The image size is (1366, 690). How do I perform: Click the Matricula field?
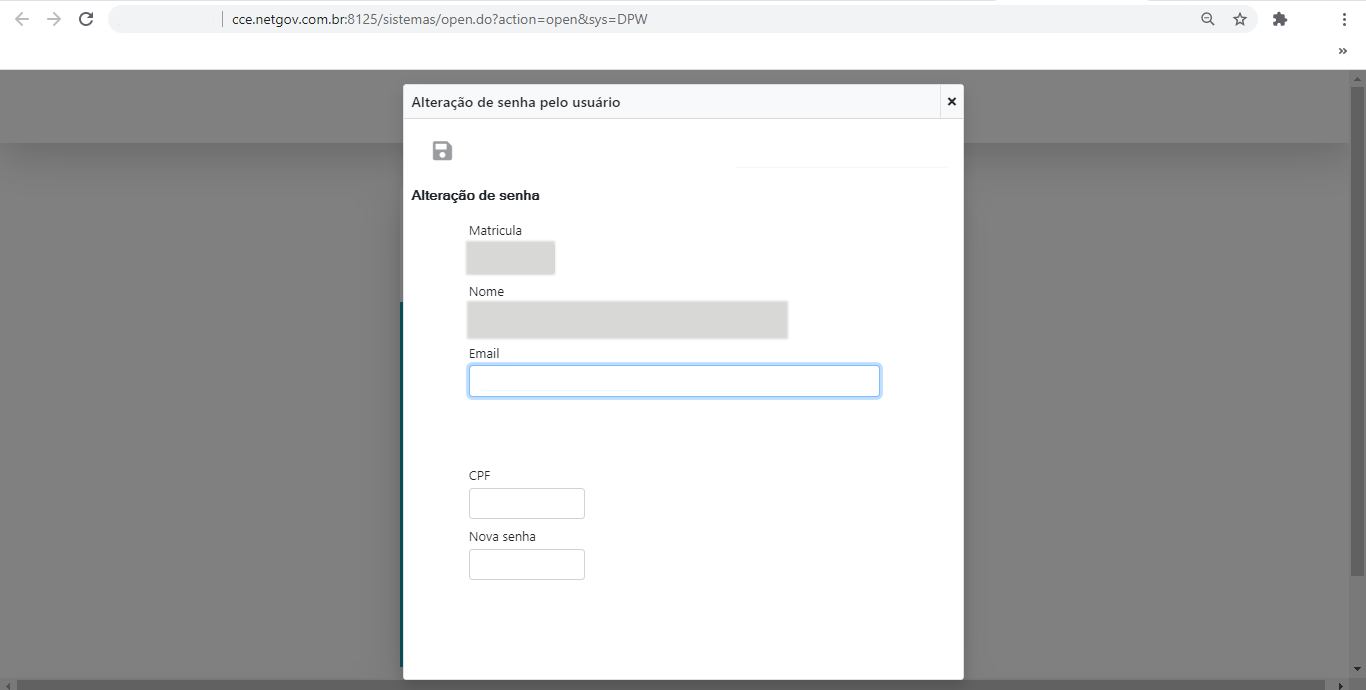[x=511, y=258]
